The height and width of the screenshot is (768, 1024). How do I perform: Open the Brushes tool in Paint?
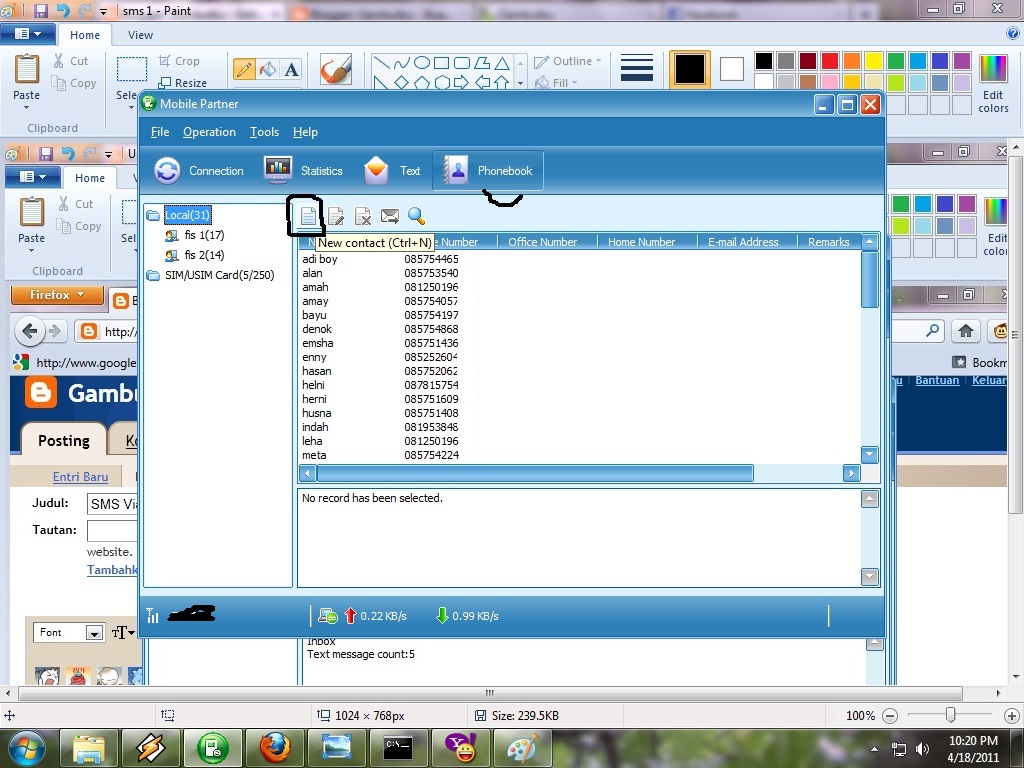[x=336, y=69]
